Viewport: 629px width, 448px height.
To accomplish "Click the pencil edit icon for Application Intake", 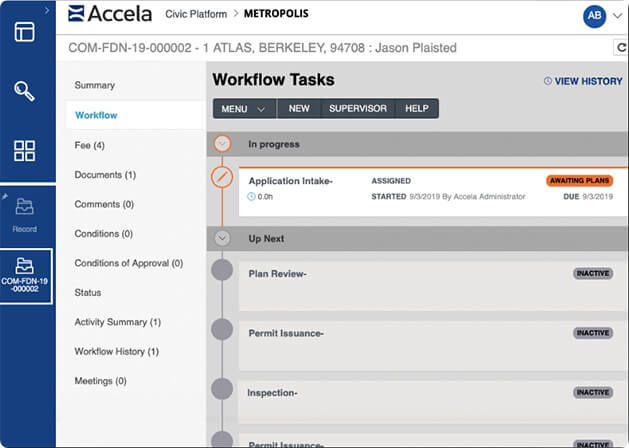I will 223,178.
